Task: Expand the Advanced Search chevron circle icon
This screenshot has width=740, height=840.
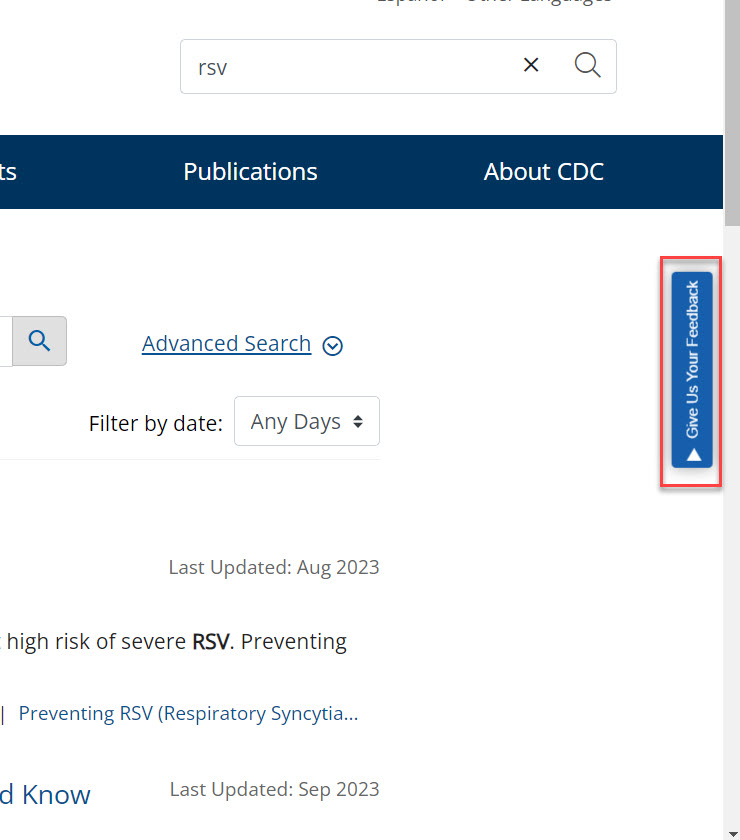Action: click(332, 346)
